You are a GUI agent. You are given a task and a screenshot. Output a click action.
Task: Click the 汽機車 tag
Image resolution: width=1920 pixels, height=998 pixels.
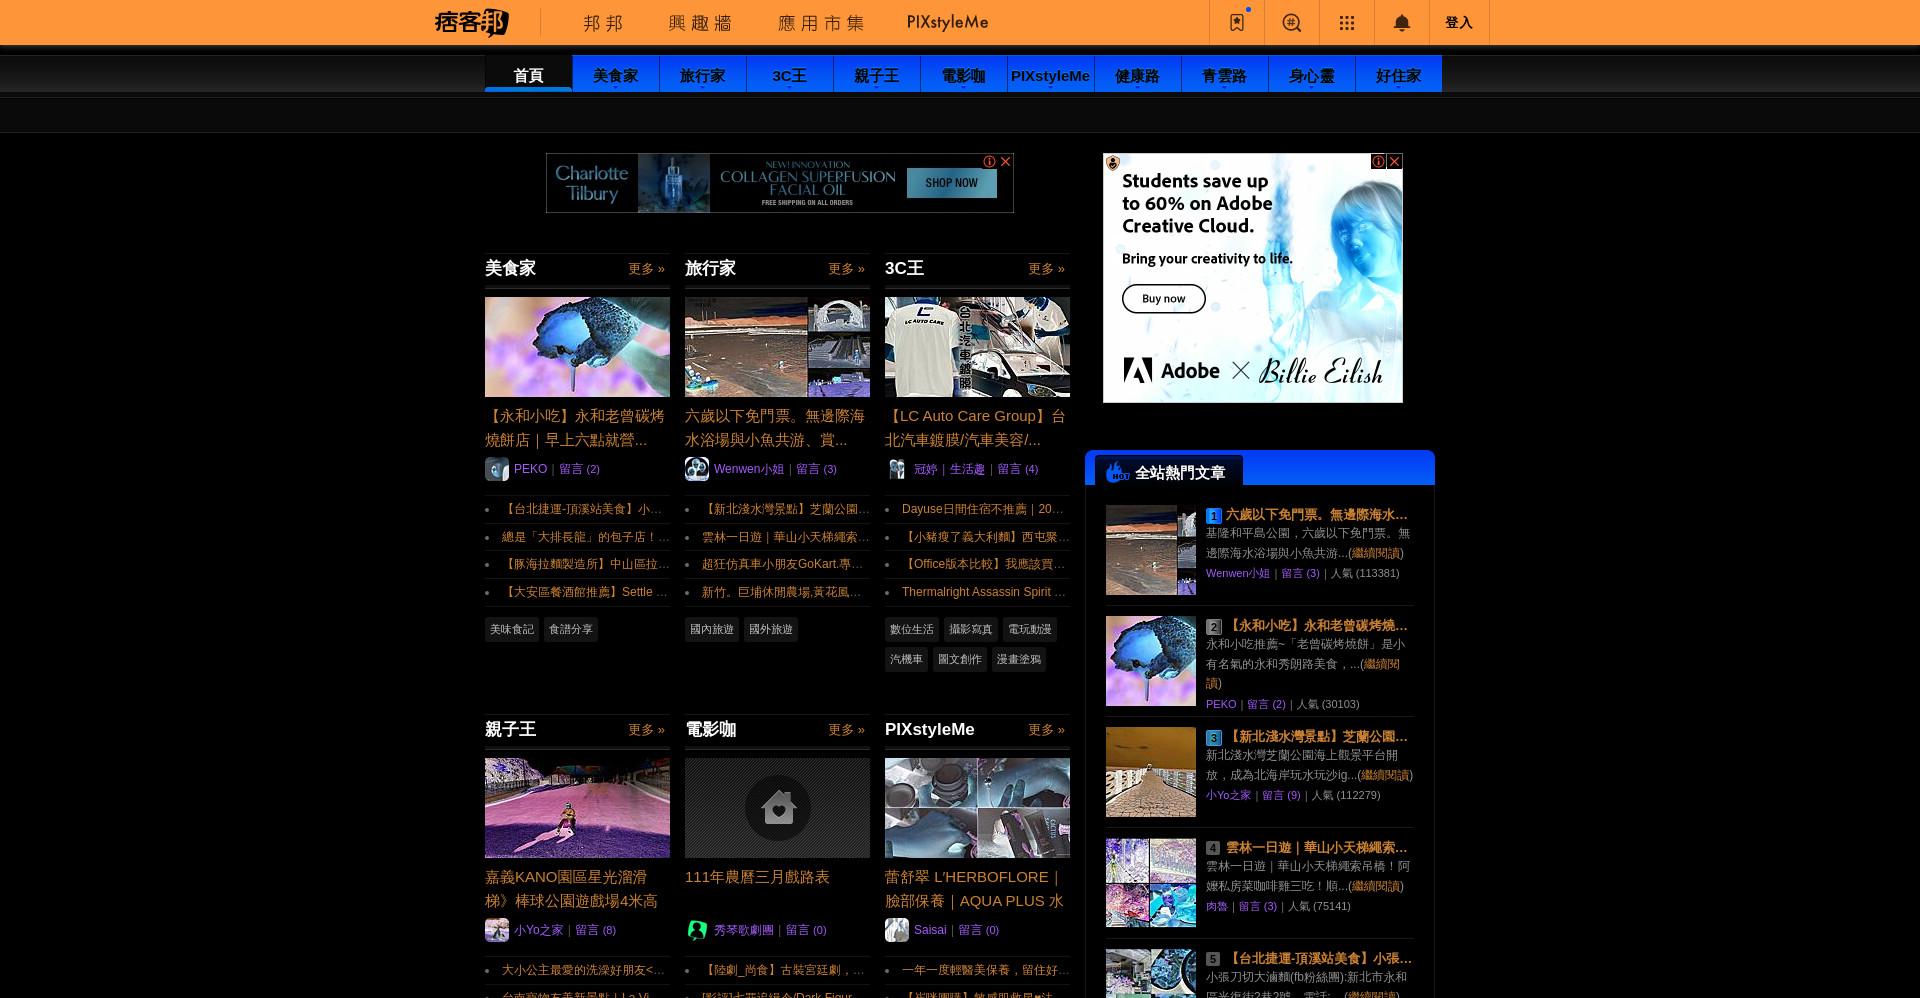pyautogui.click(x=907, y=659)
